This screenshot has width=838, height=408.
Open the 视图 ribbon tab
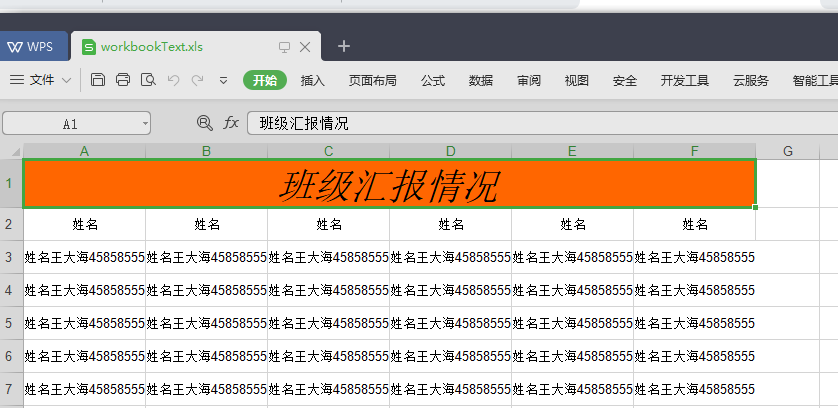pos(577,81)
